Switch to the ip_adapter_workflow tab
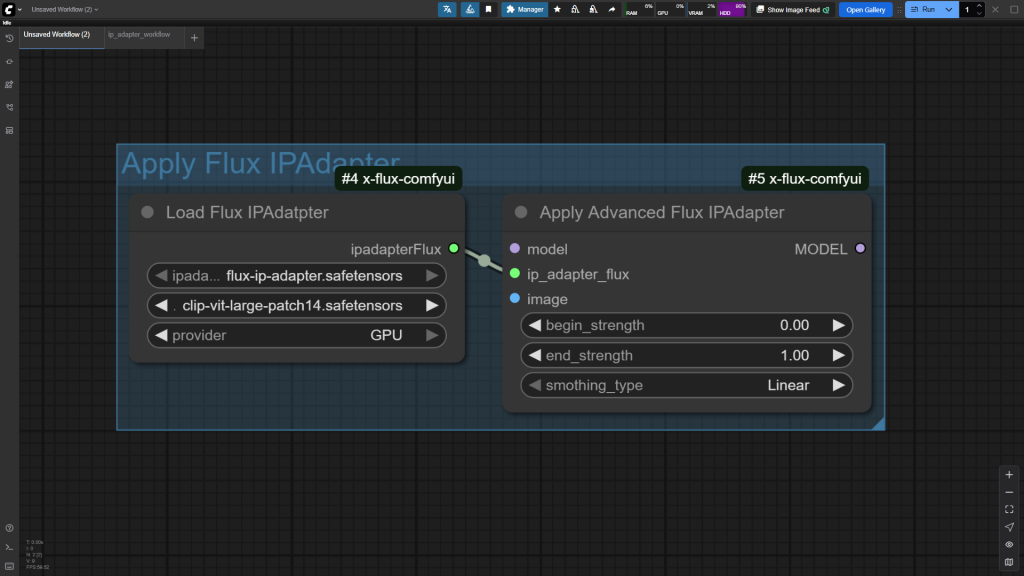 (x=139, y=35)
